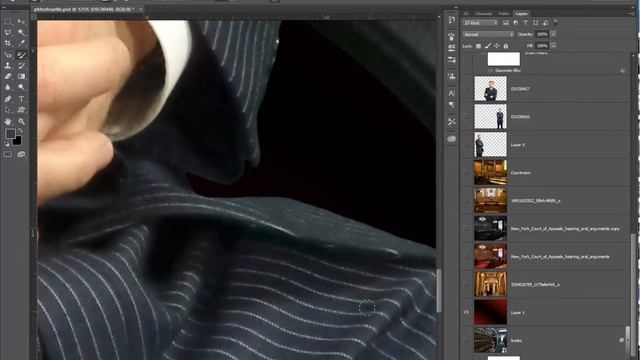Open the Layers panel flyout menu

click(631, 13)
